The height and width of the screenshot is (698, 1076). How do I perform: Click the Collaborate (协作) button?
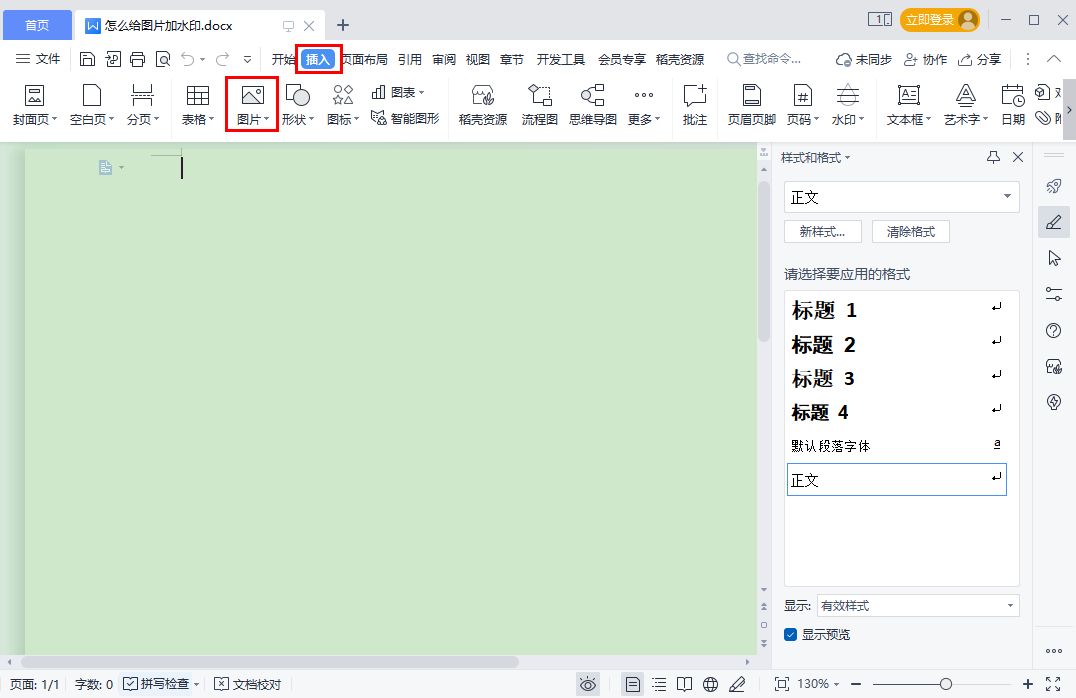[x=925, y=60]
